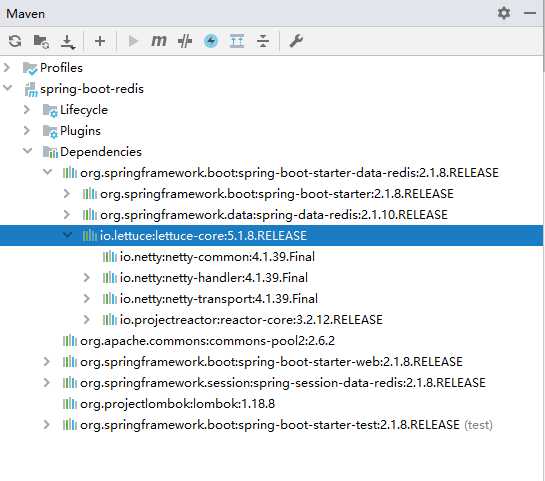
Task: Select org.apache.commons:commons-pool2:2.6.2
Action: [x=208, y=341]
